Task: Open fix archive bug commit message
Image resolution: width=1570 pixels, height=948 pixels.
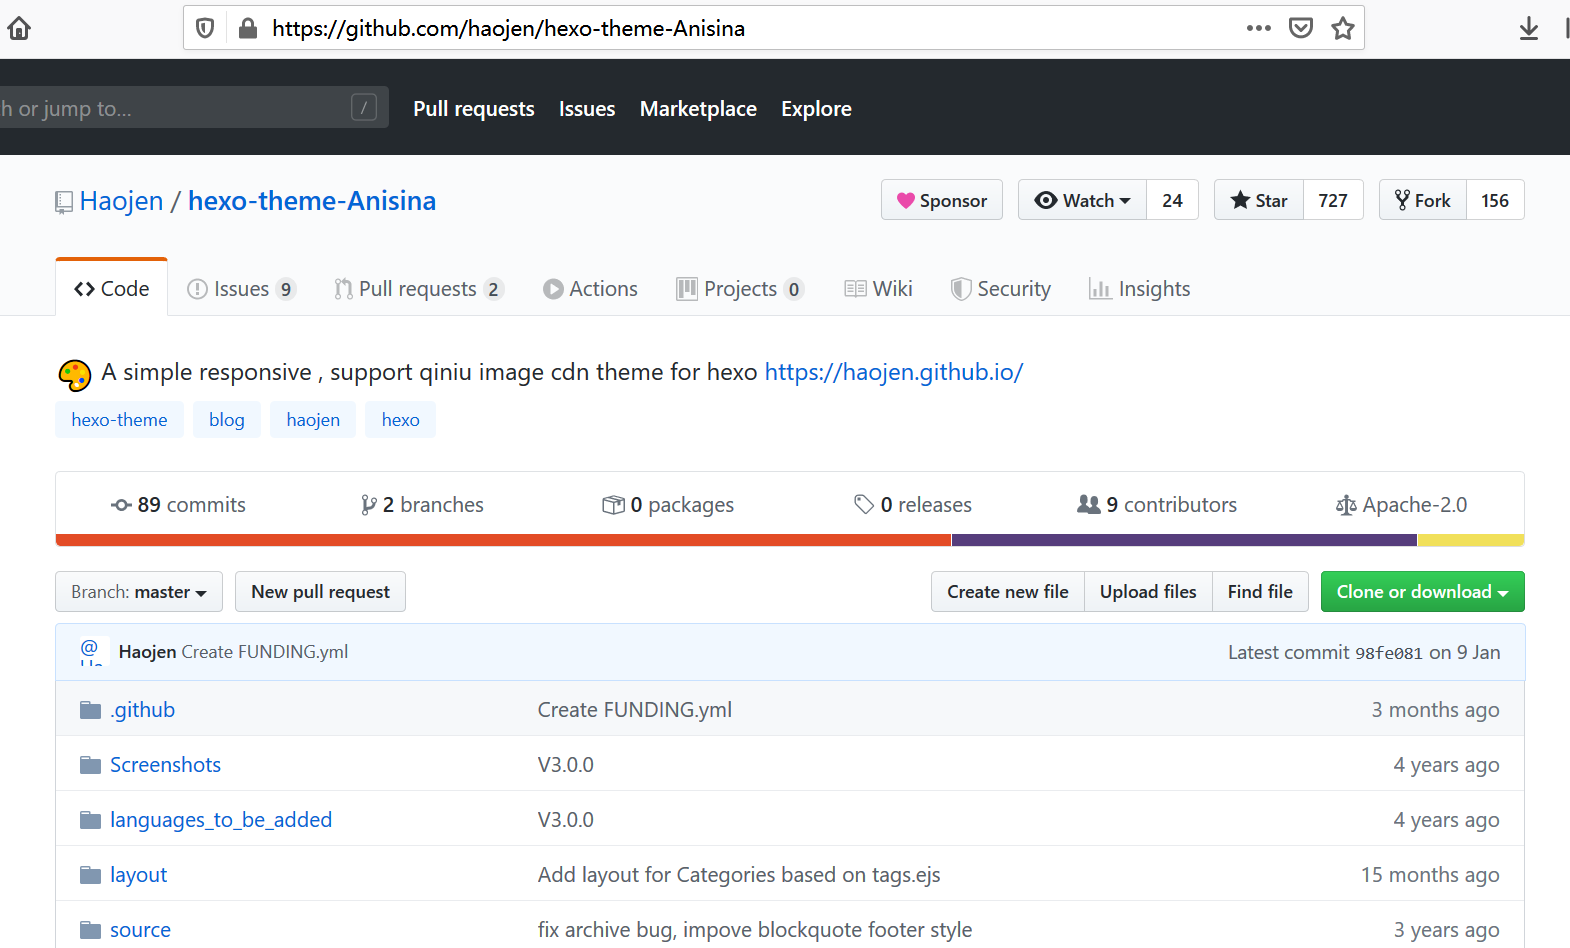Action: (x=755, y=930)
